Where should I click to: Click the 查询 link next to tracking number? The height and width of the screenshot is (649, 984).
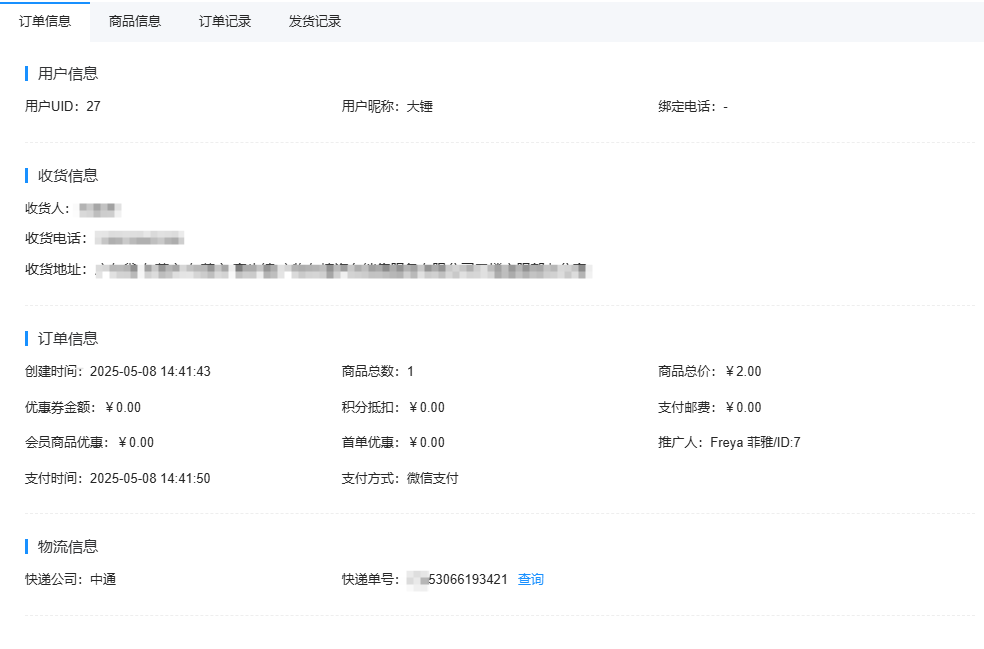(x=530, y=579)
